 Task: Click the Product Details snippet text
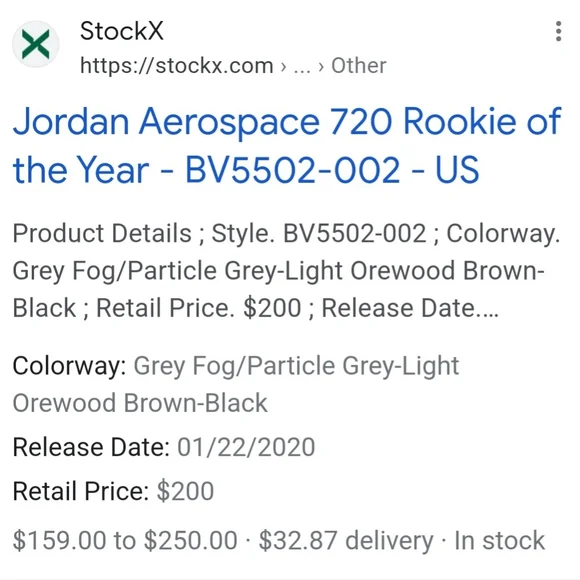click(x=102, y=233)
